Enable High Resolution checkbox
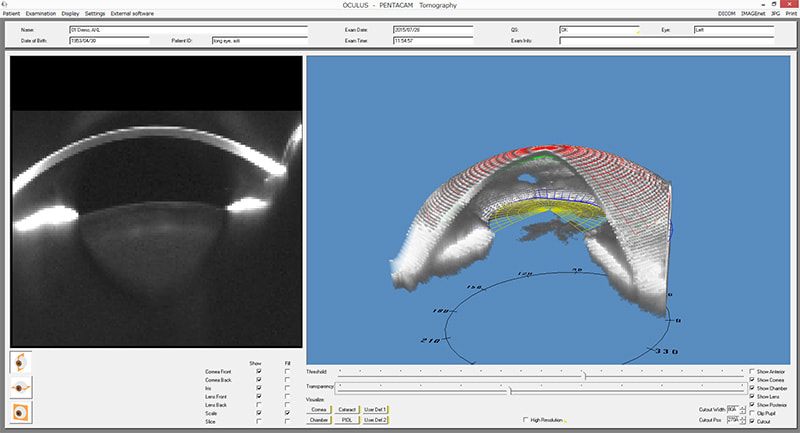The height and width of the screenshot is (433, 800). point(526,420)
